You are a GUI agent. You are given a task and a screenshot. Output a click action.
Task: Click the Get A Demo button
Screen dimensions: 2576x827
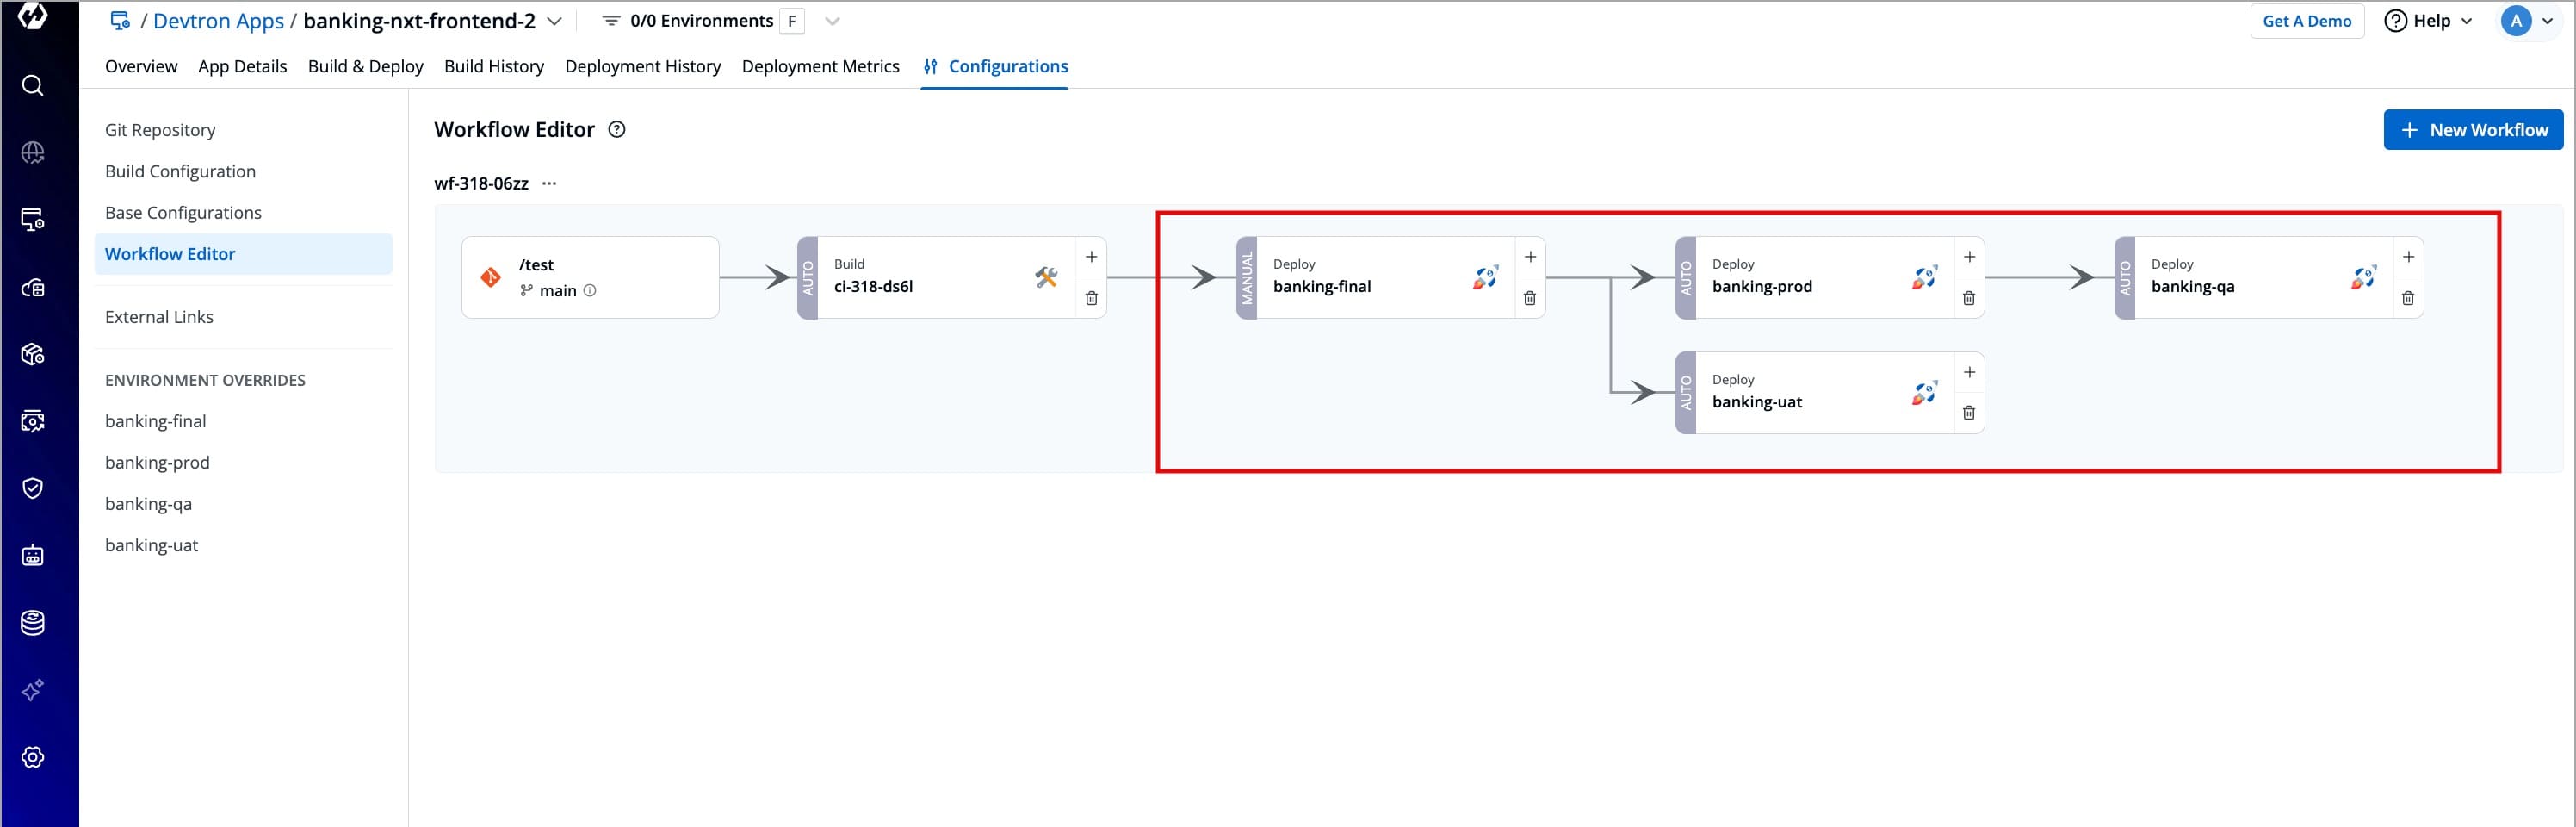[x=2306, y=21]
